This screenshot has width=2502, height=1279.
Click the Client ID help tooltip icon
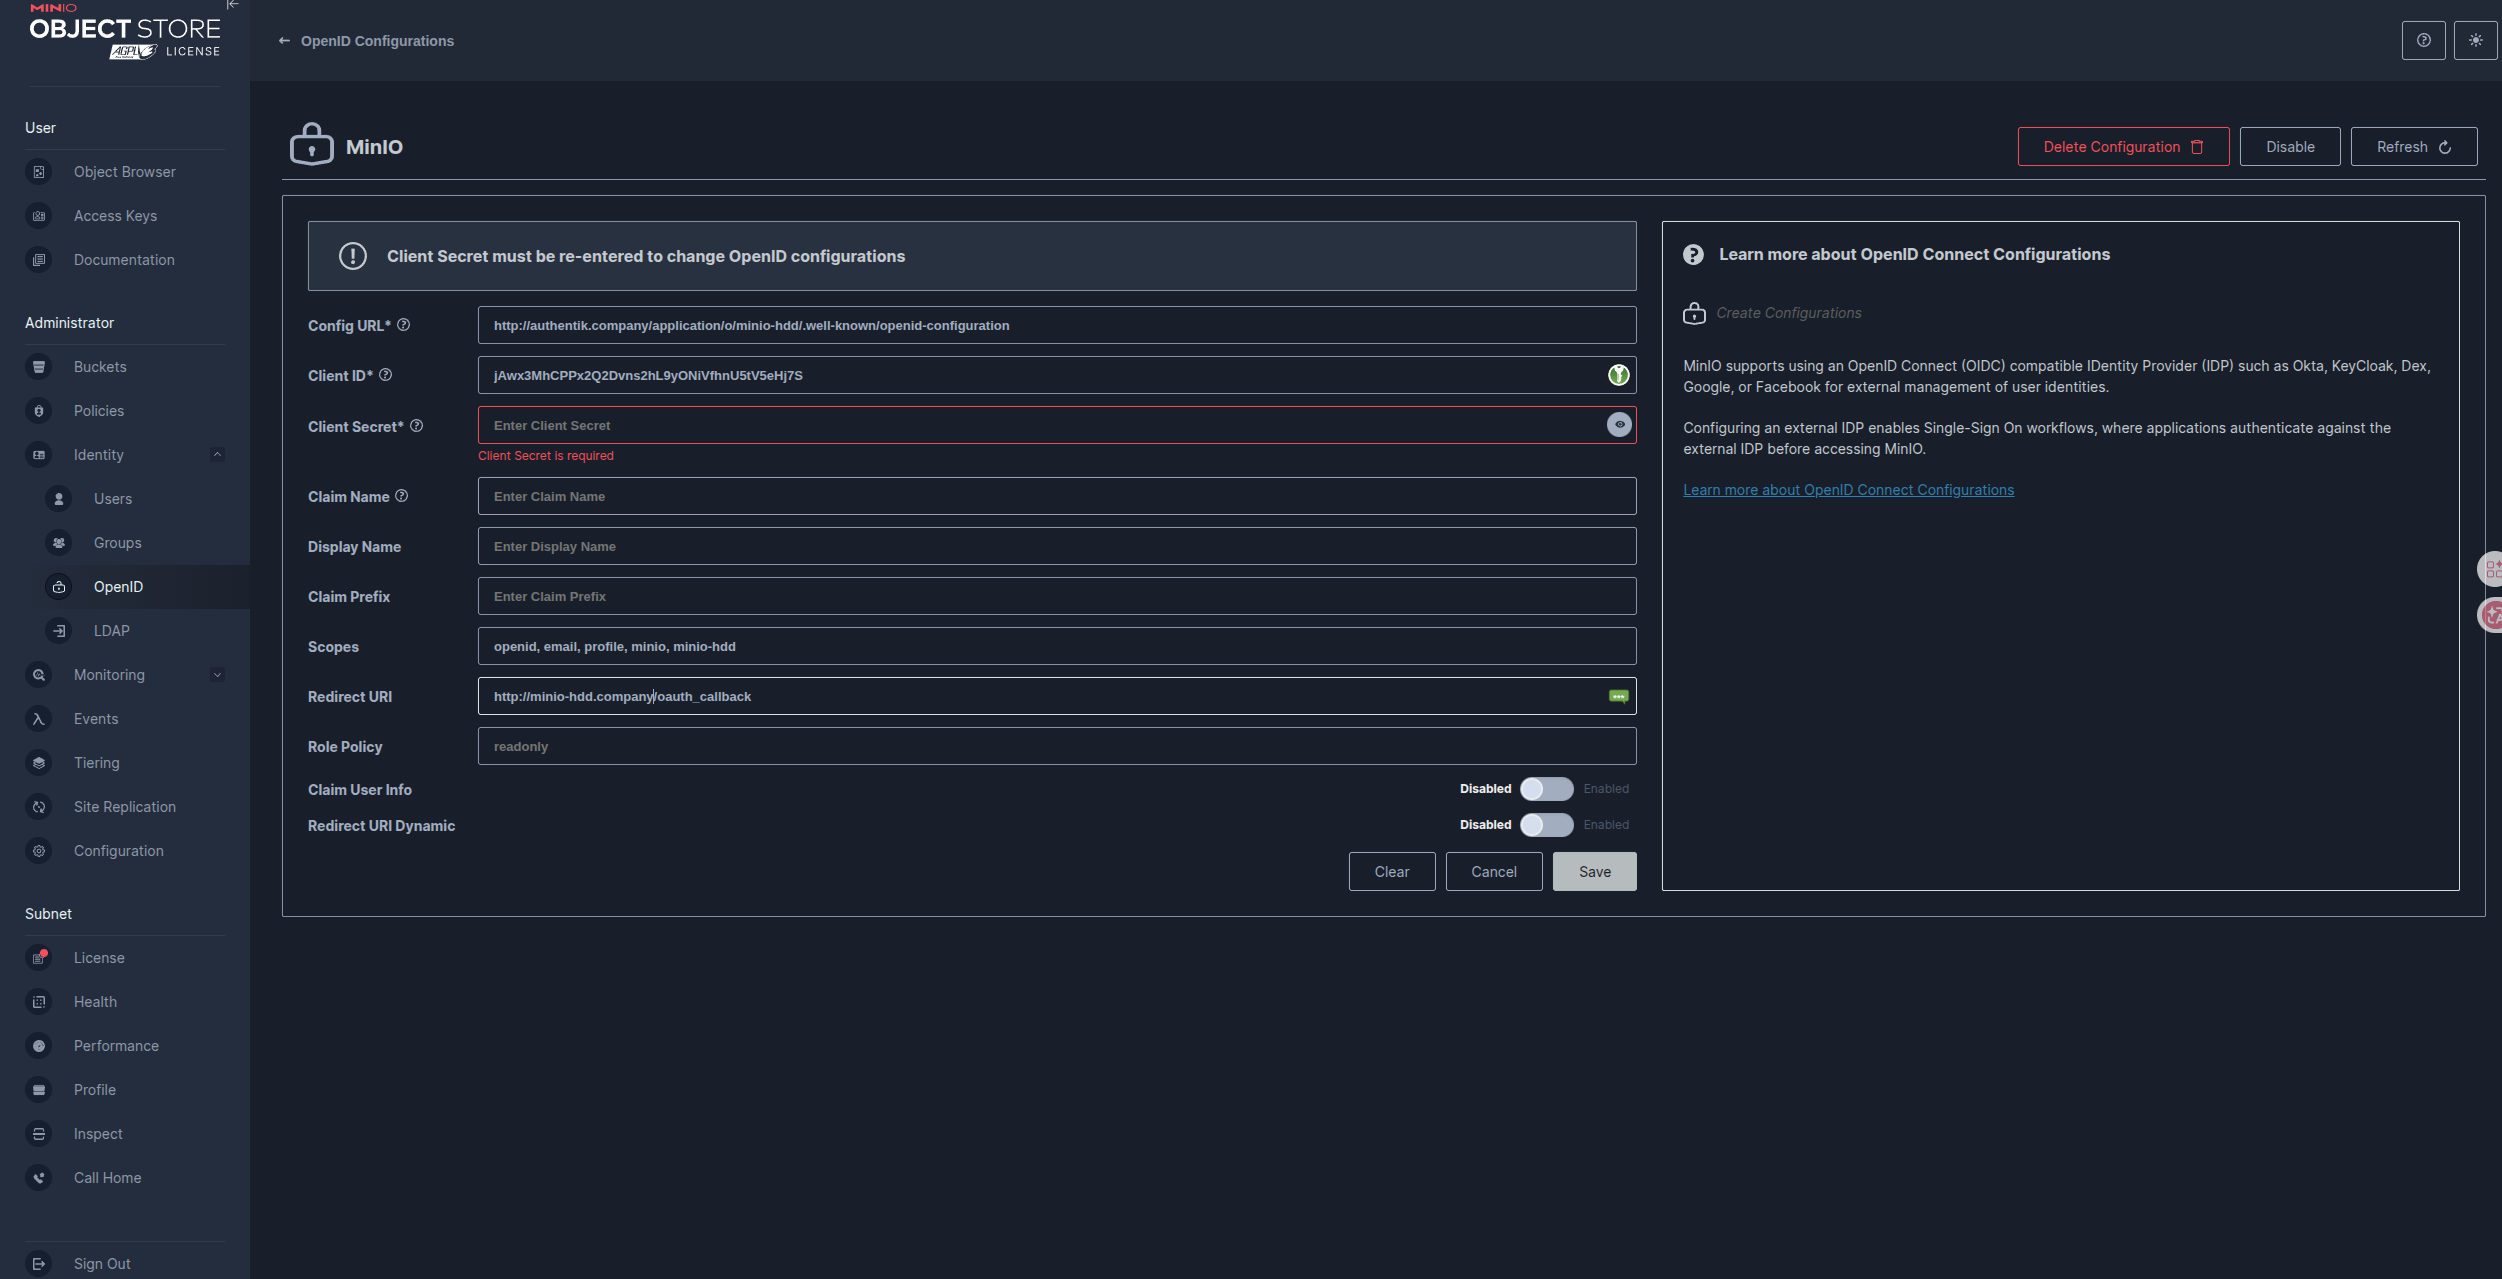click(386, 375)
